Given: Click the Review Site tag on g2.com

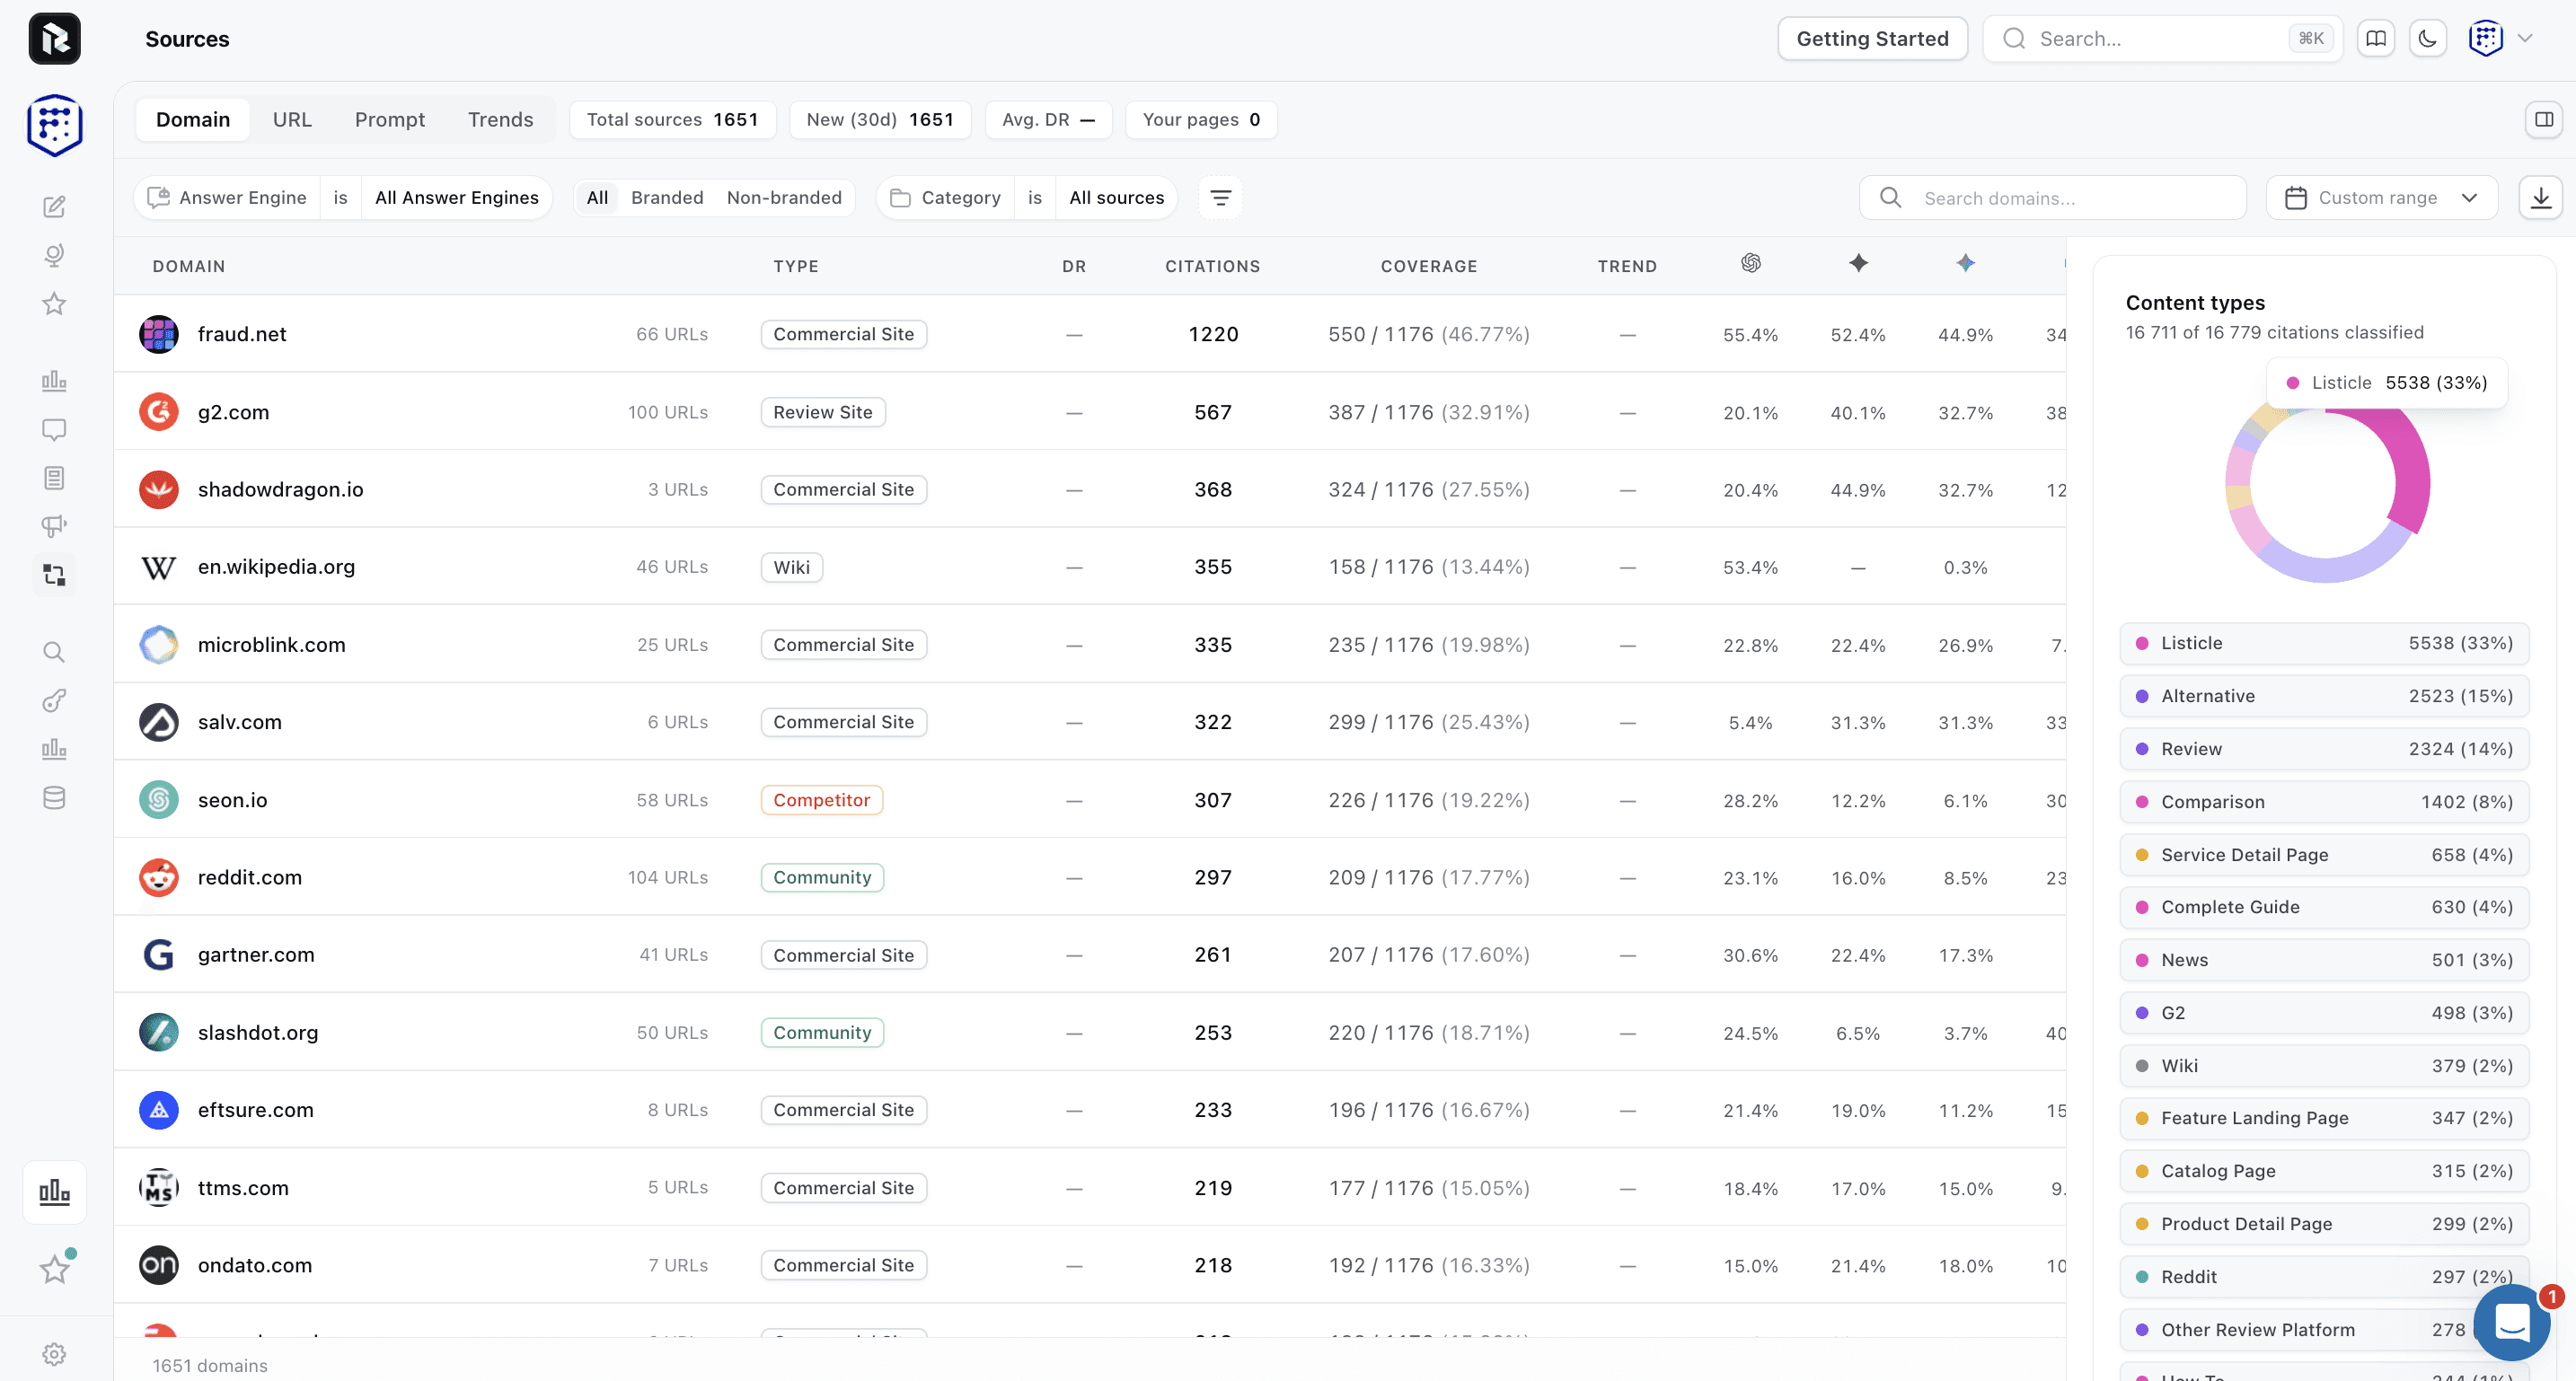Looking at the screenshot, I should [823, 412].
